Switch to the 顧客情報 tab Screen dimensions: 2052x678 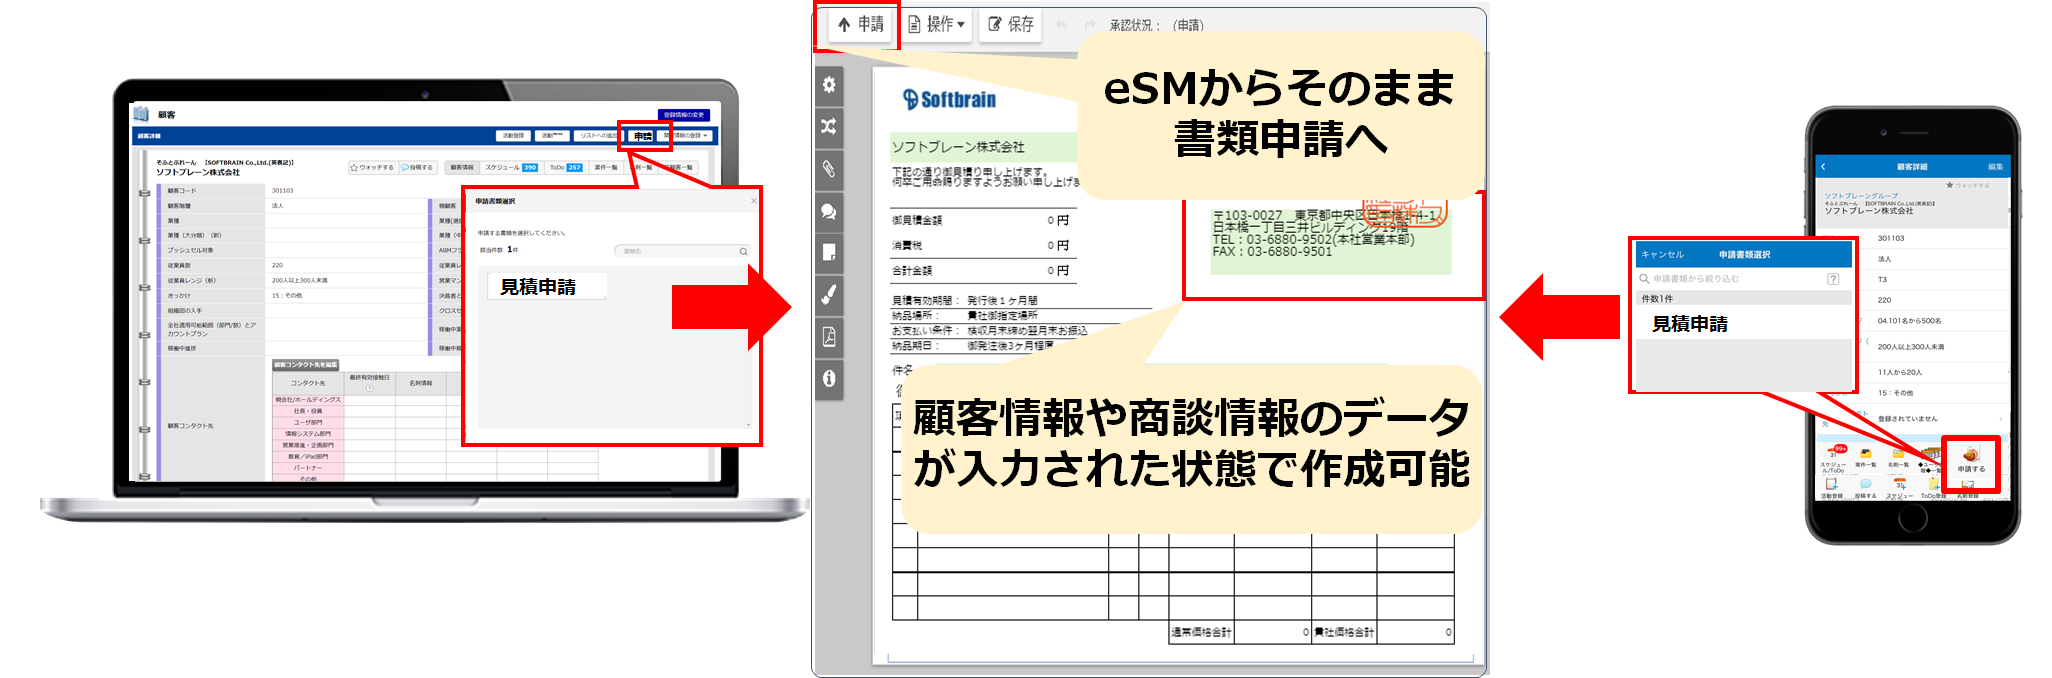(x=461, y=167)
